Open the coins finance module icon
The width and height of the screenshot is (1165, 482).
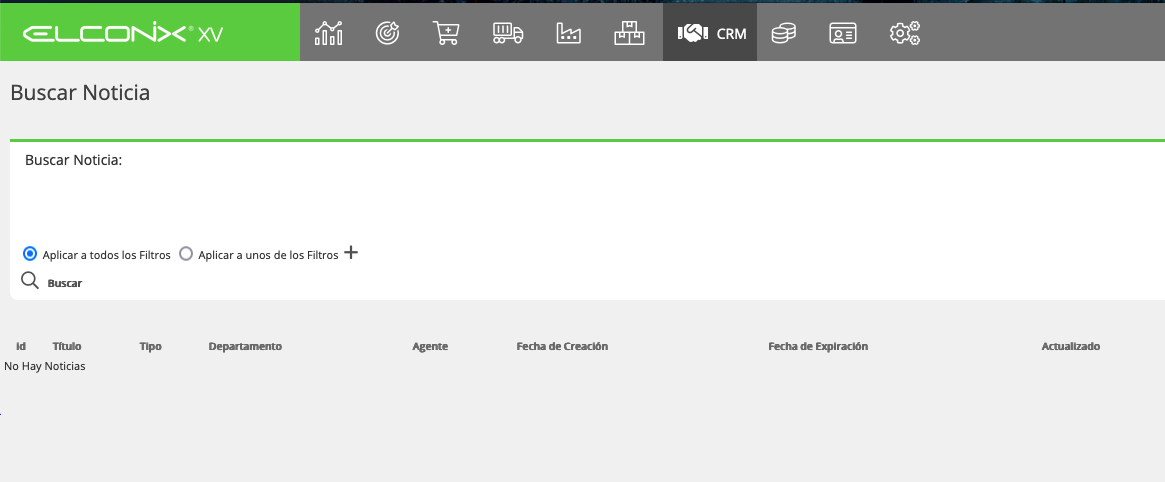pos(784,33)
